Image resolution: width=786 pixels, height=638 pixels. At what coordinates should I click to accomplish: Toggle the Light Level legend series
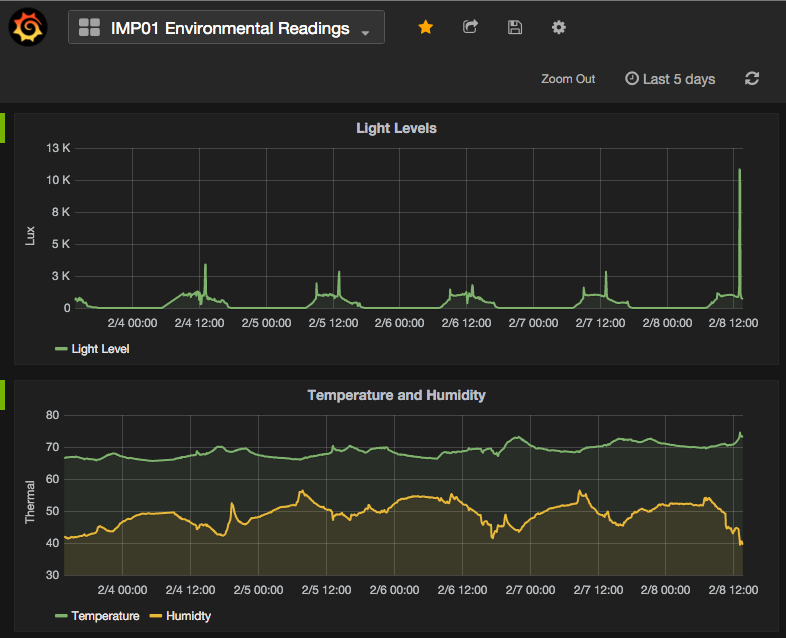click(x=100, y=349)
